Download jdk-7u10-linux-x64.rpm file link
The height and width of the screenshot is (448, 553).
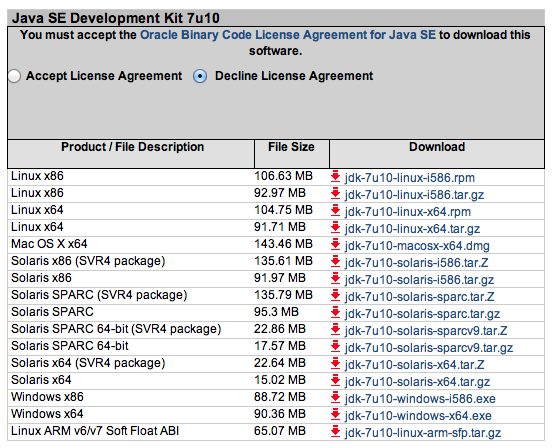click(x=408, y=212)
